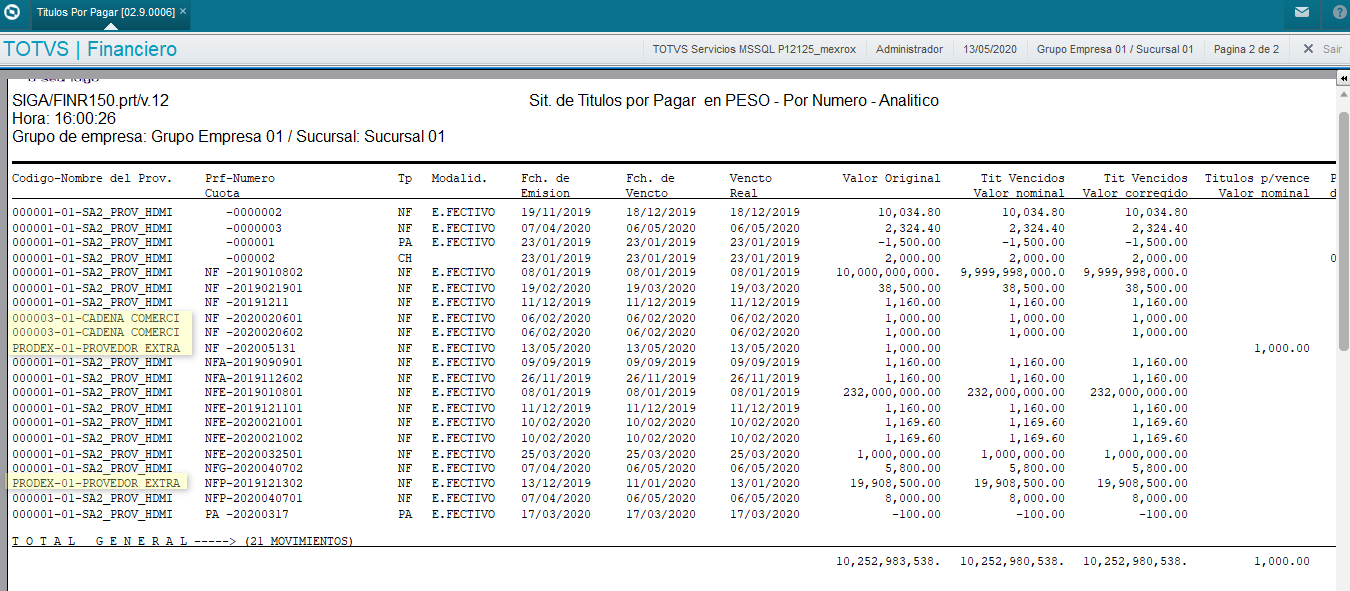The height and width of the screenshot is (591, 1350).
Task: Collapse the side panel using the small arrow icon
Action: [1343, 78]
